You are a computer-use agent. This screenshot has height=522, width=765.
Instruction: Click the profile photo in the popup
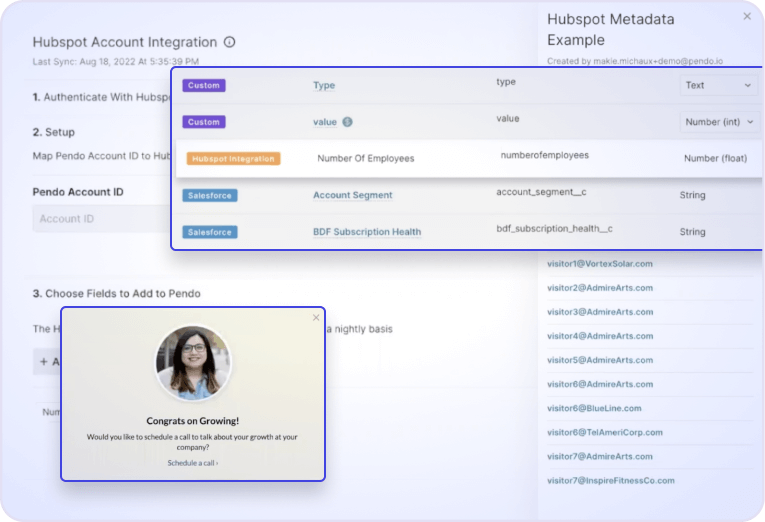(193, 363)
